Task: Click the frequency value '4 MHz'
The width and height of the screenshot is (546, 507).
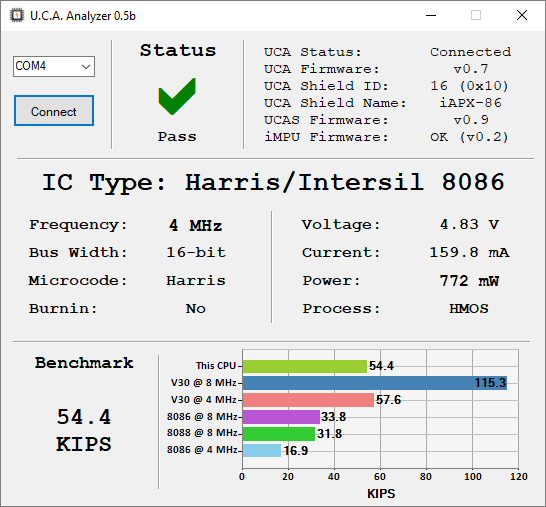Action: click(195, 225)
